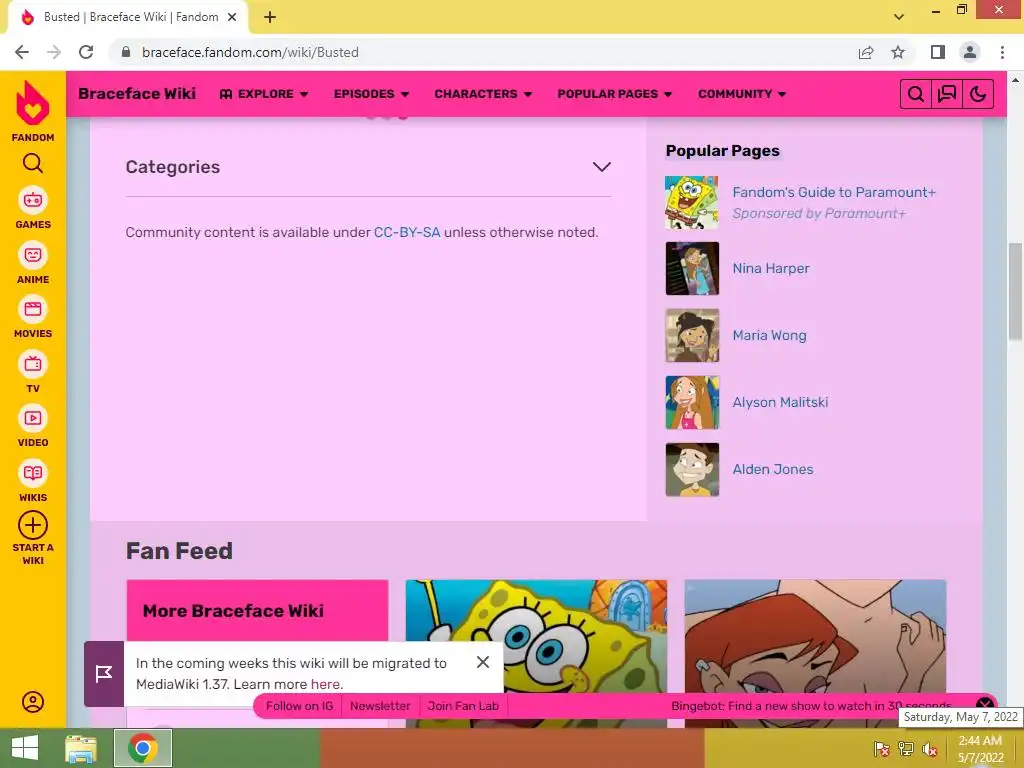The width and height of the screenshot is (1024, 768).
Task: Open Fandom's Guide to Paramount+ link
Action: pyautogui.click(x=834, y=192)
